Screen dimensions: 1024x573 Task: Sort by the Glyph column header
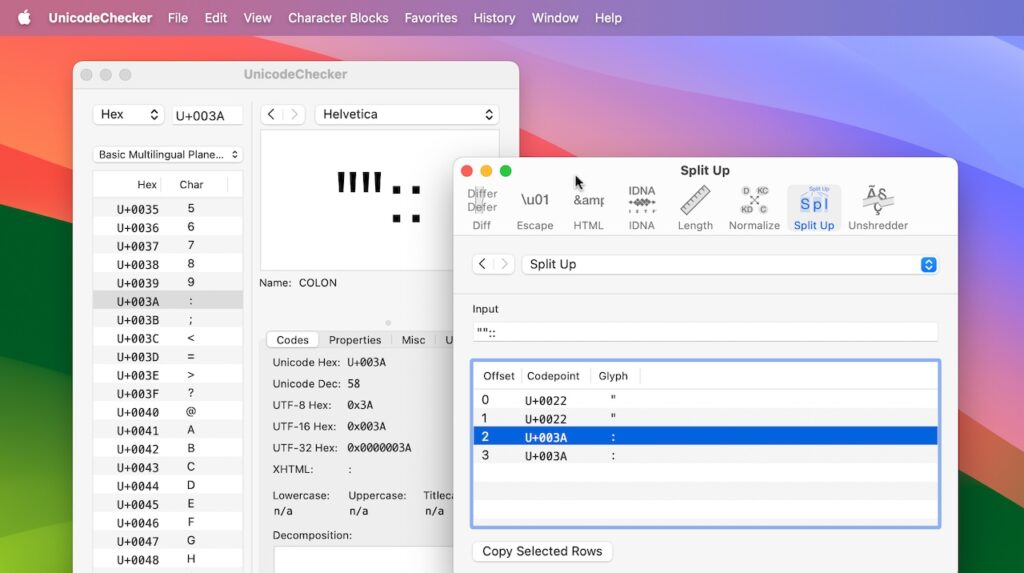613,376
